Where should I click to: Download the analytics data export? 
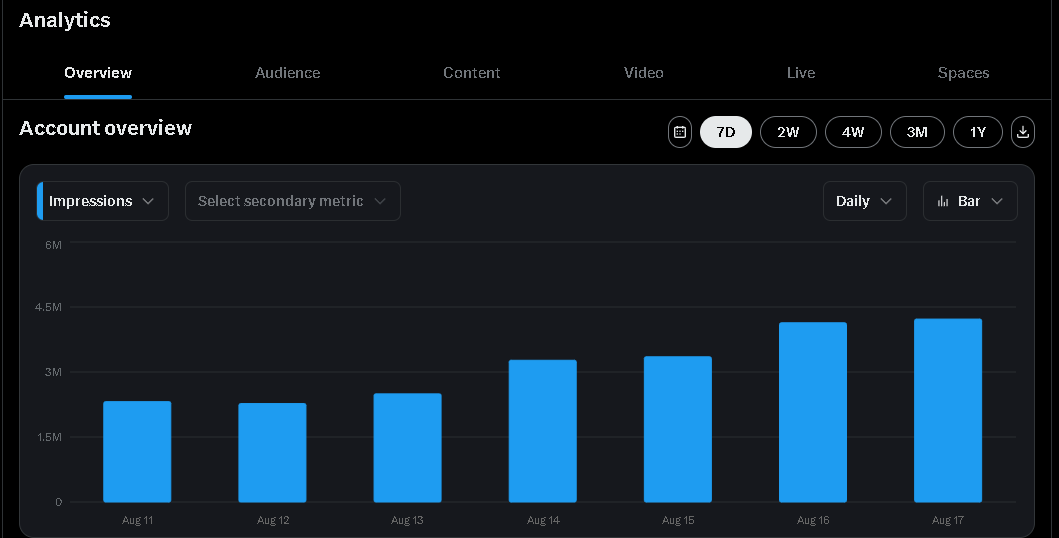click(1023, 132)
